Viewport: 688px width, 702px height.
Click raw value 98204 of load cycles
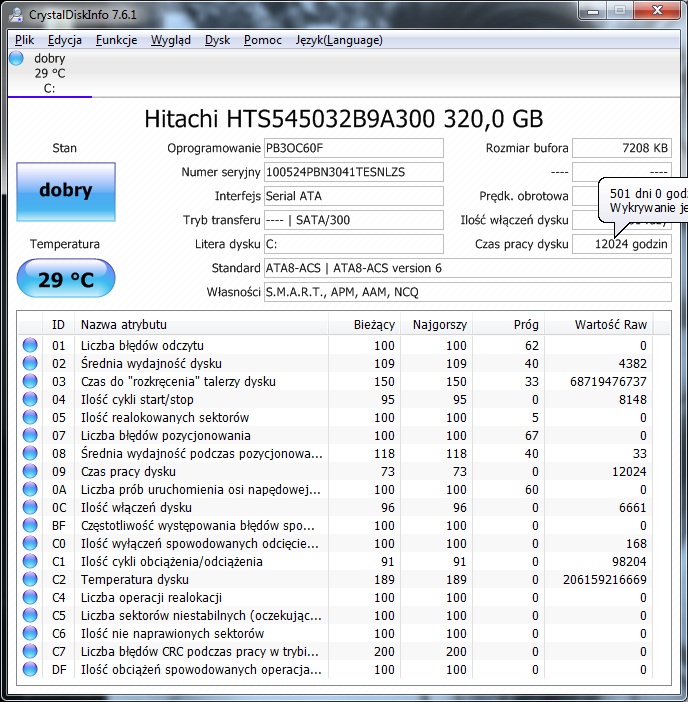point(629,561)
